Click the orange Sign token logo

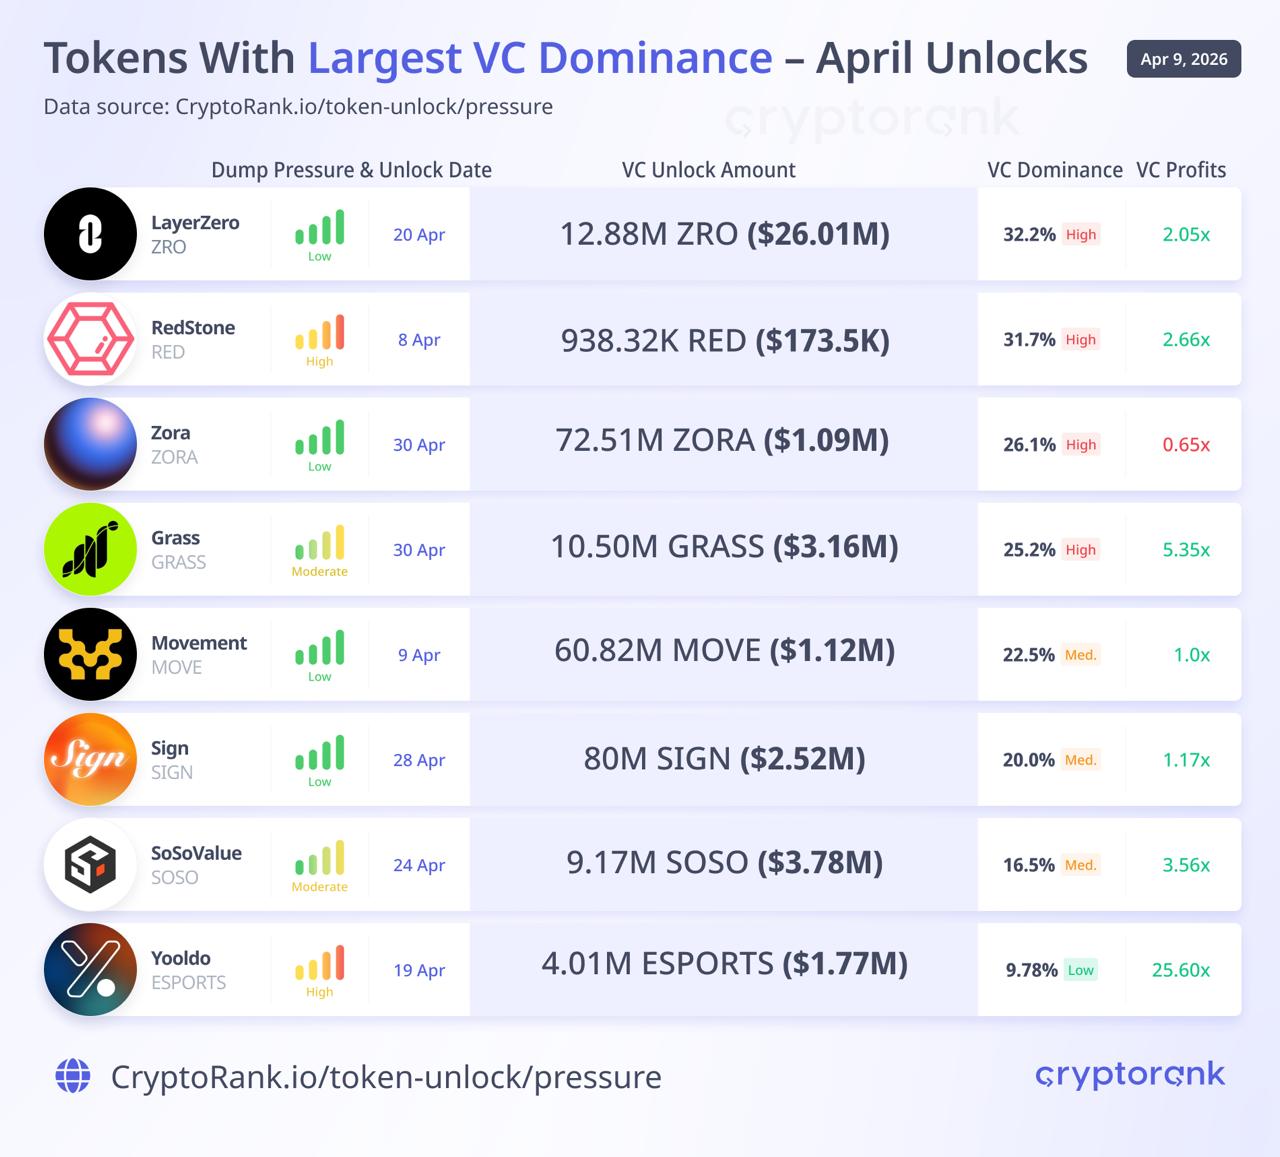[x=90, y=759]
